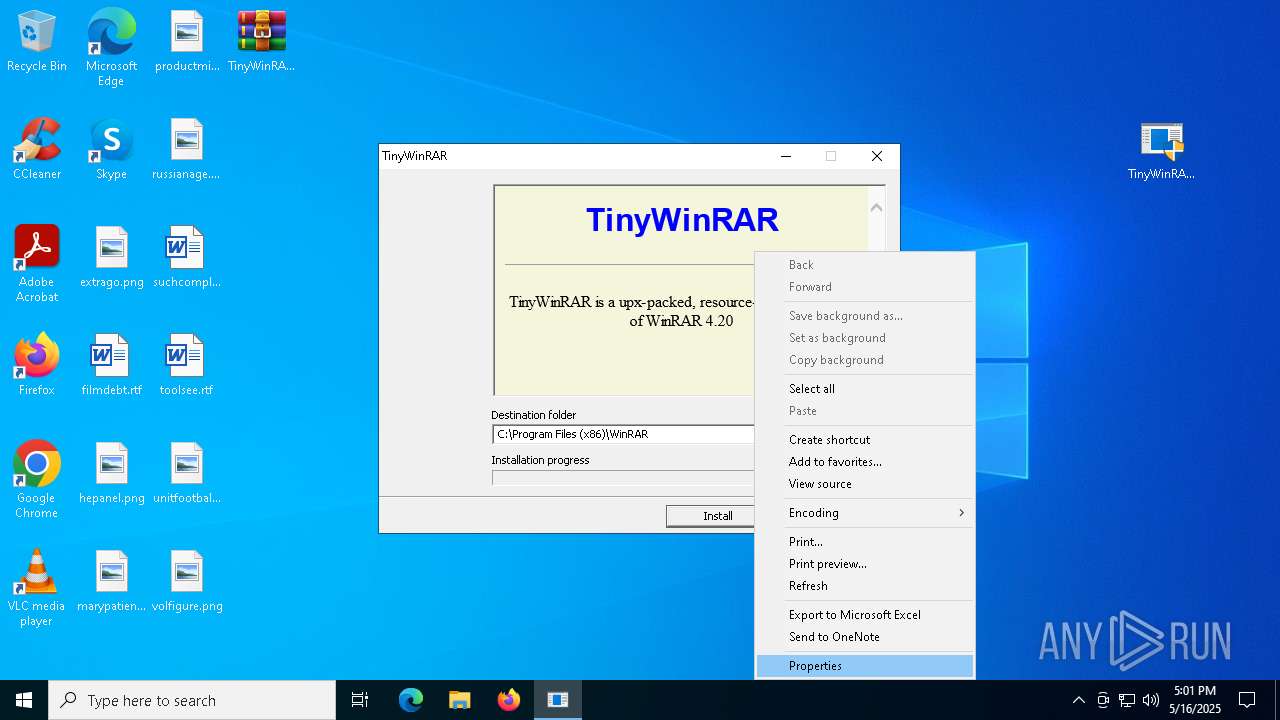
Task: Select toolsee.rtf document icon
Action: [187, 365]
